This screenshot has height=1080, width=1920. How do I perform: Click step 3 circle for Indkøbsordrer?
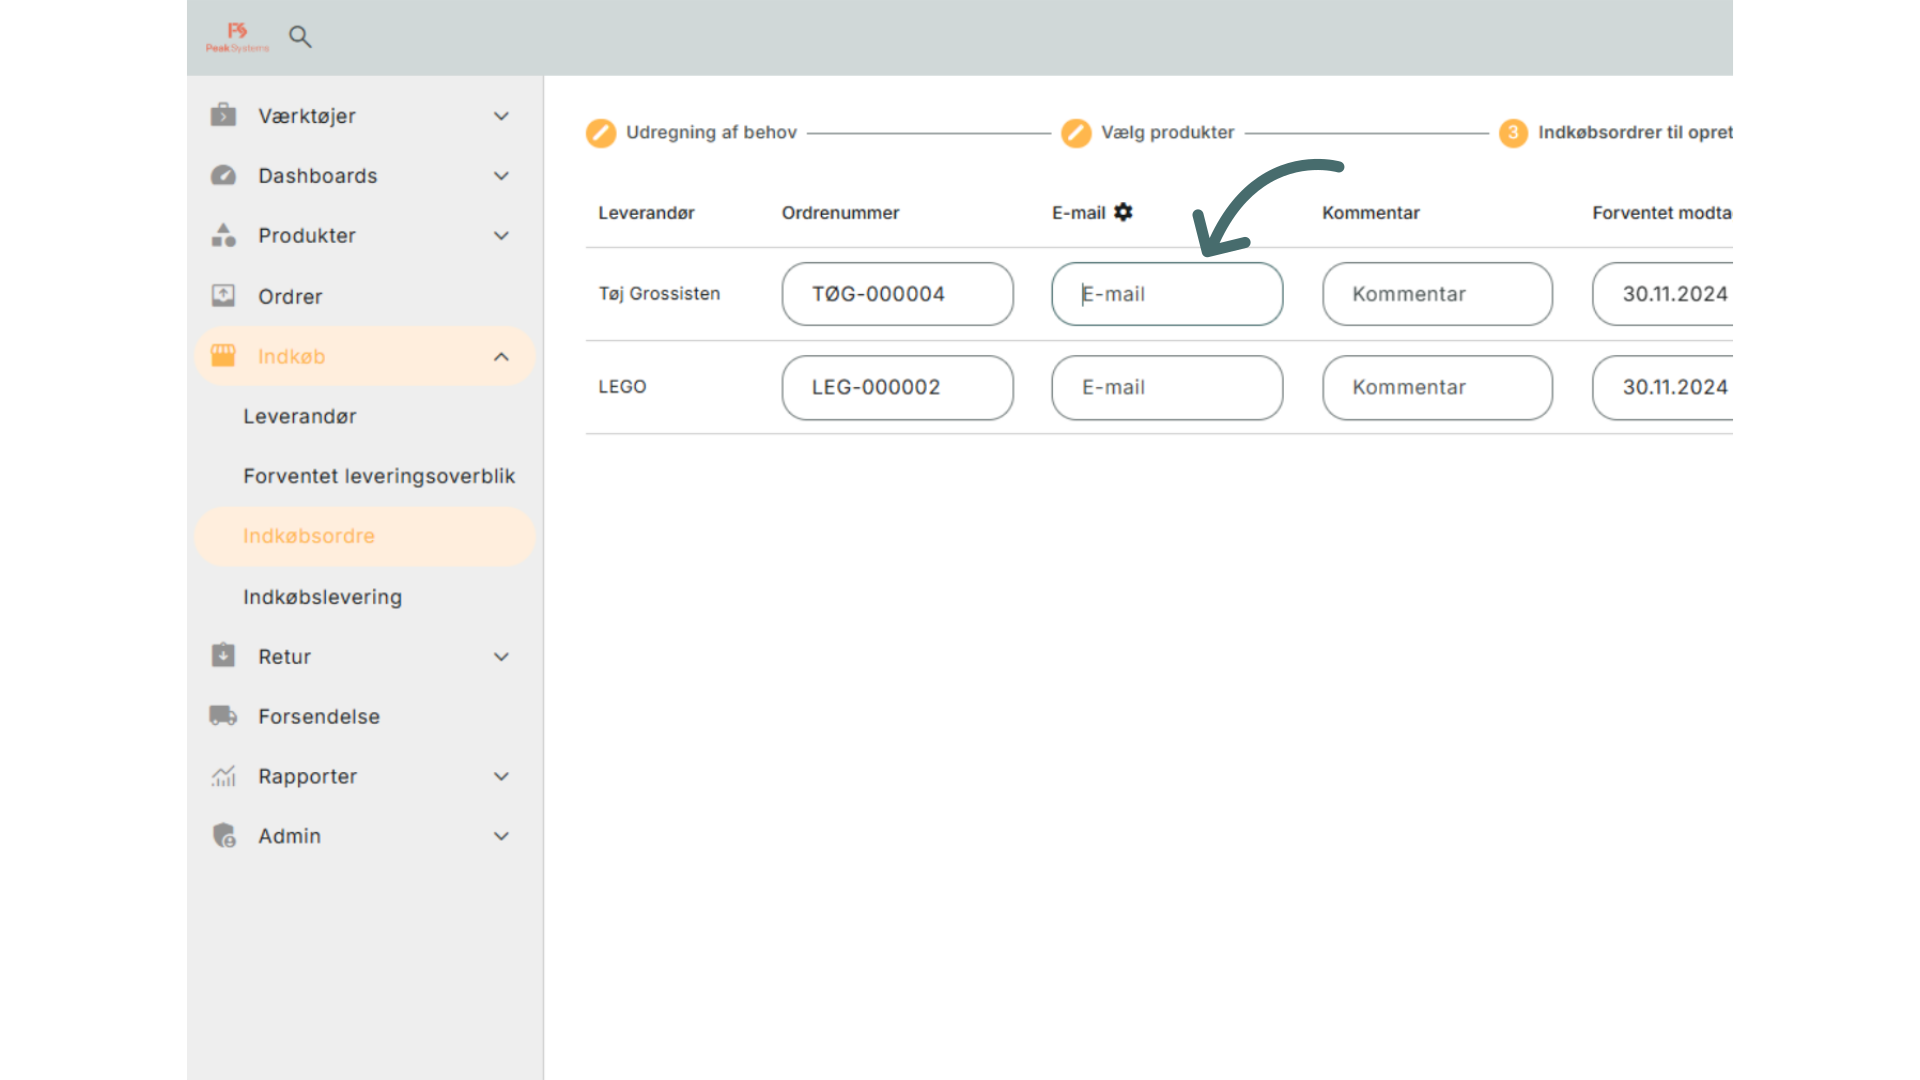[x=1513, y=132]
